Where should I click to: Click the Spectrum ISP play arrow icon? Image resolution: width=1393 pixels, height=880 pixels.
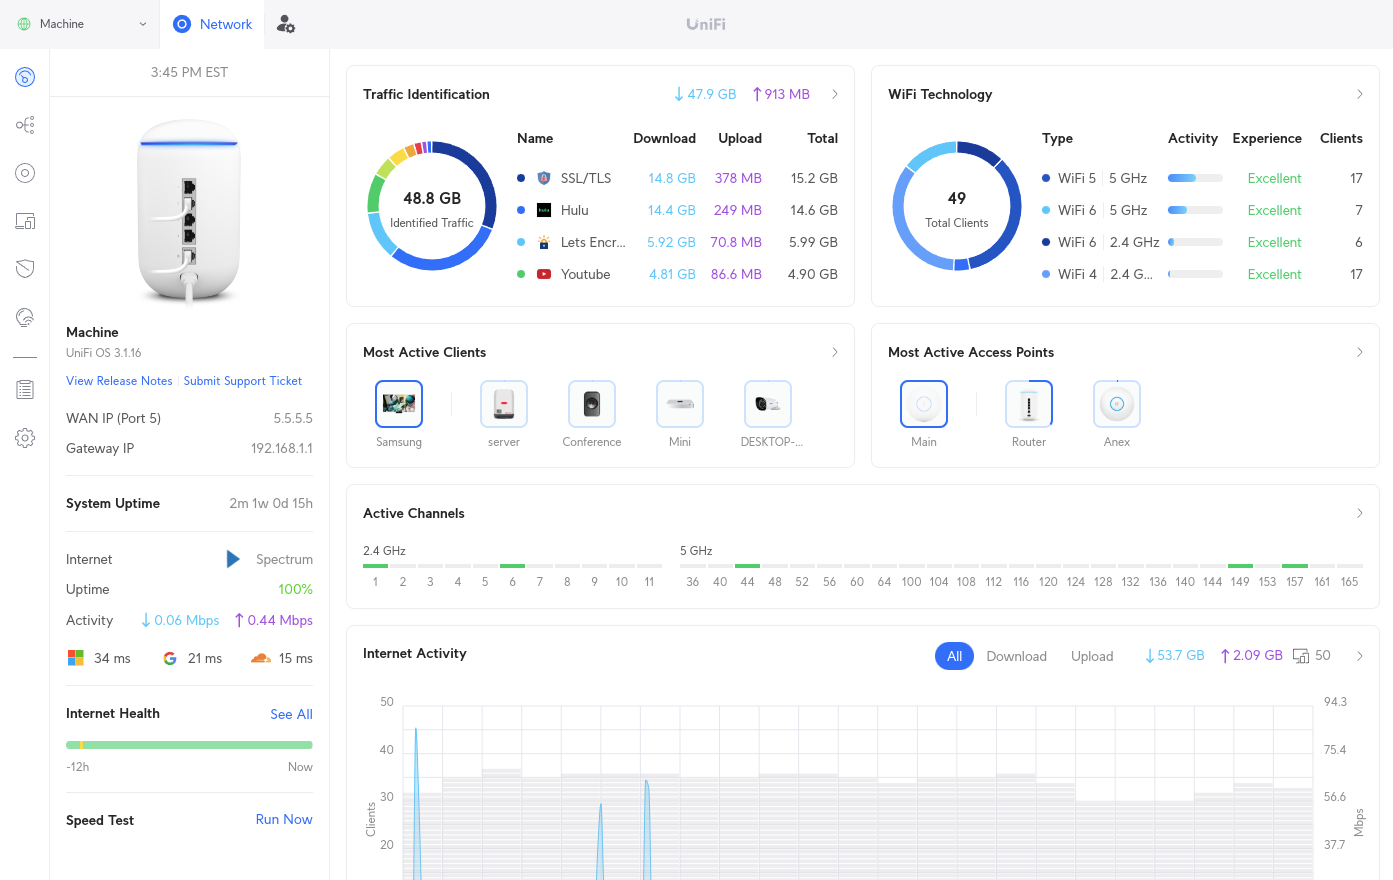pyautogui.click(x=233, y=559)
